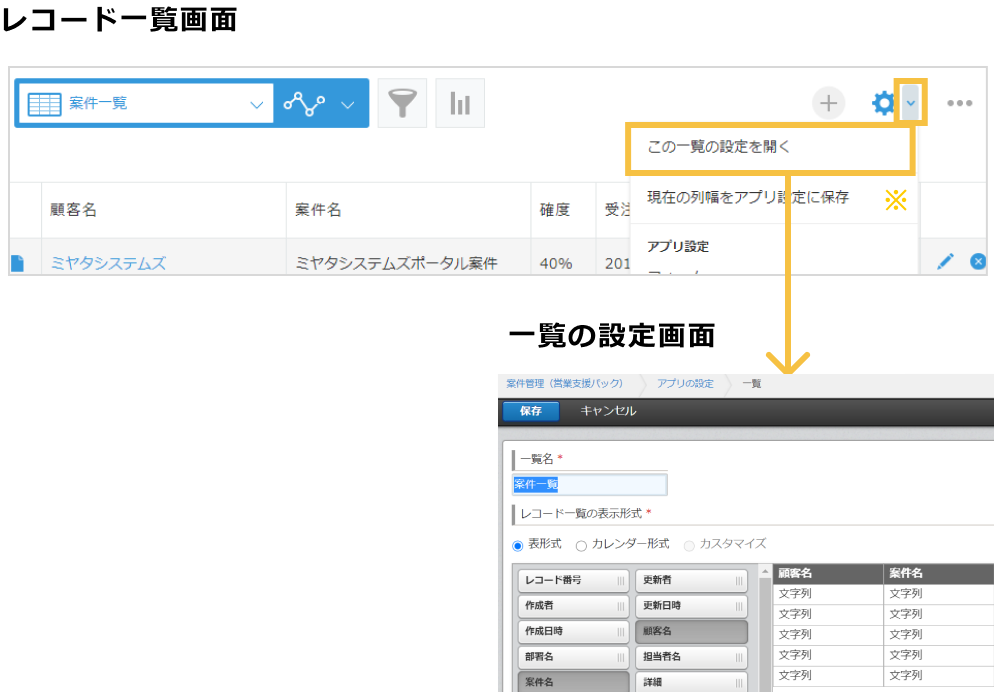Open the 案件一覧 view selector dropdown
The image size is (994, 692).
tap(257, 103)
